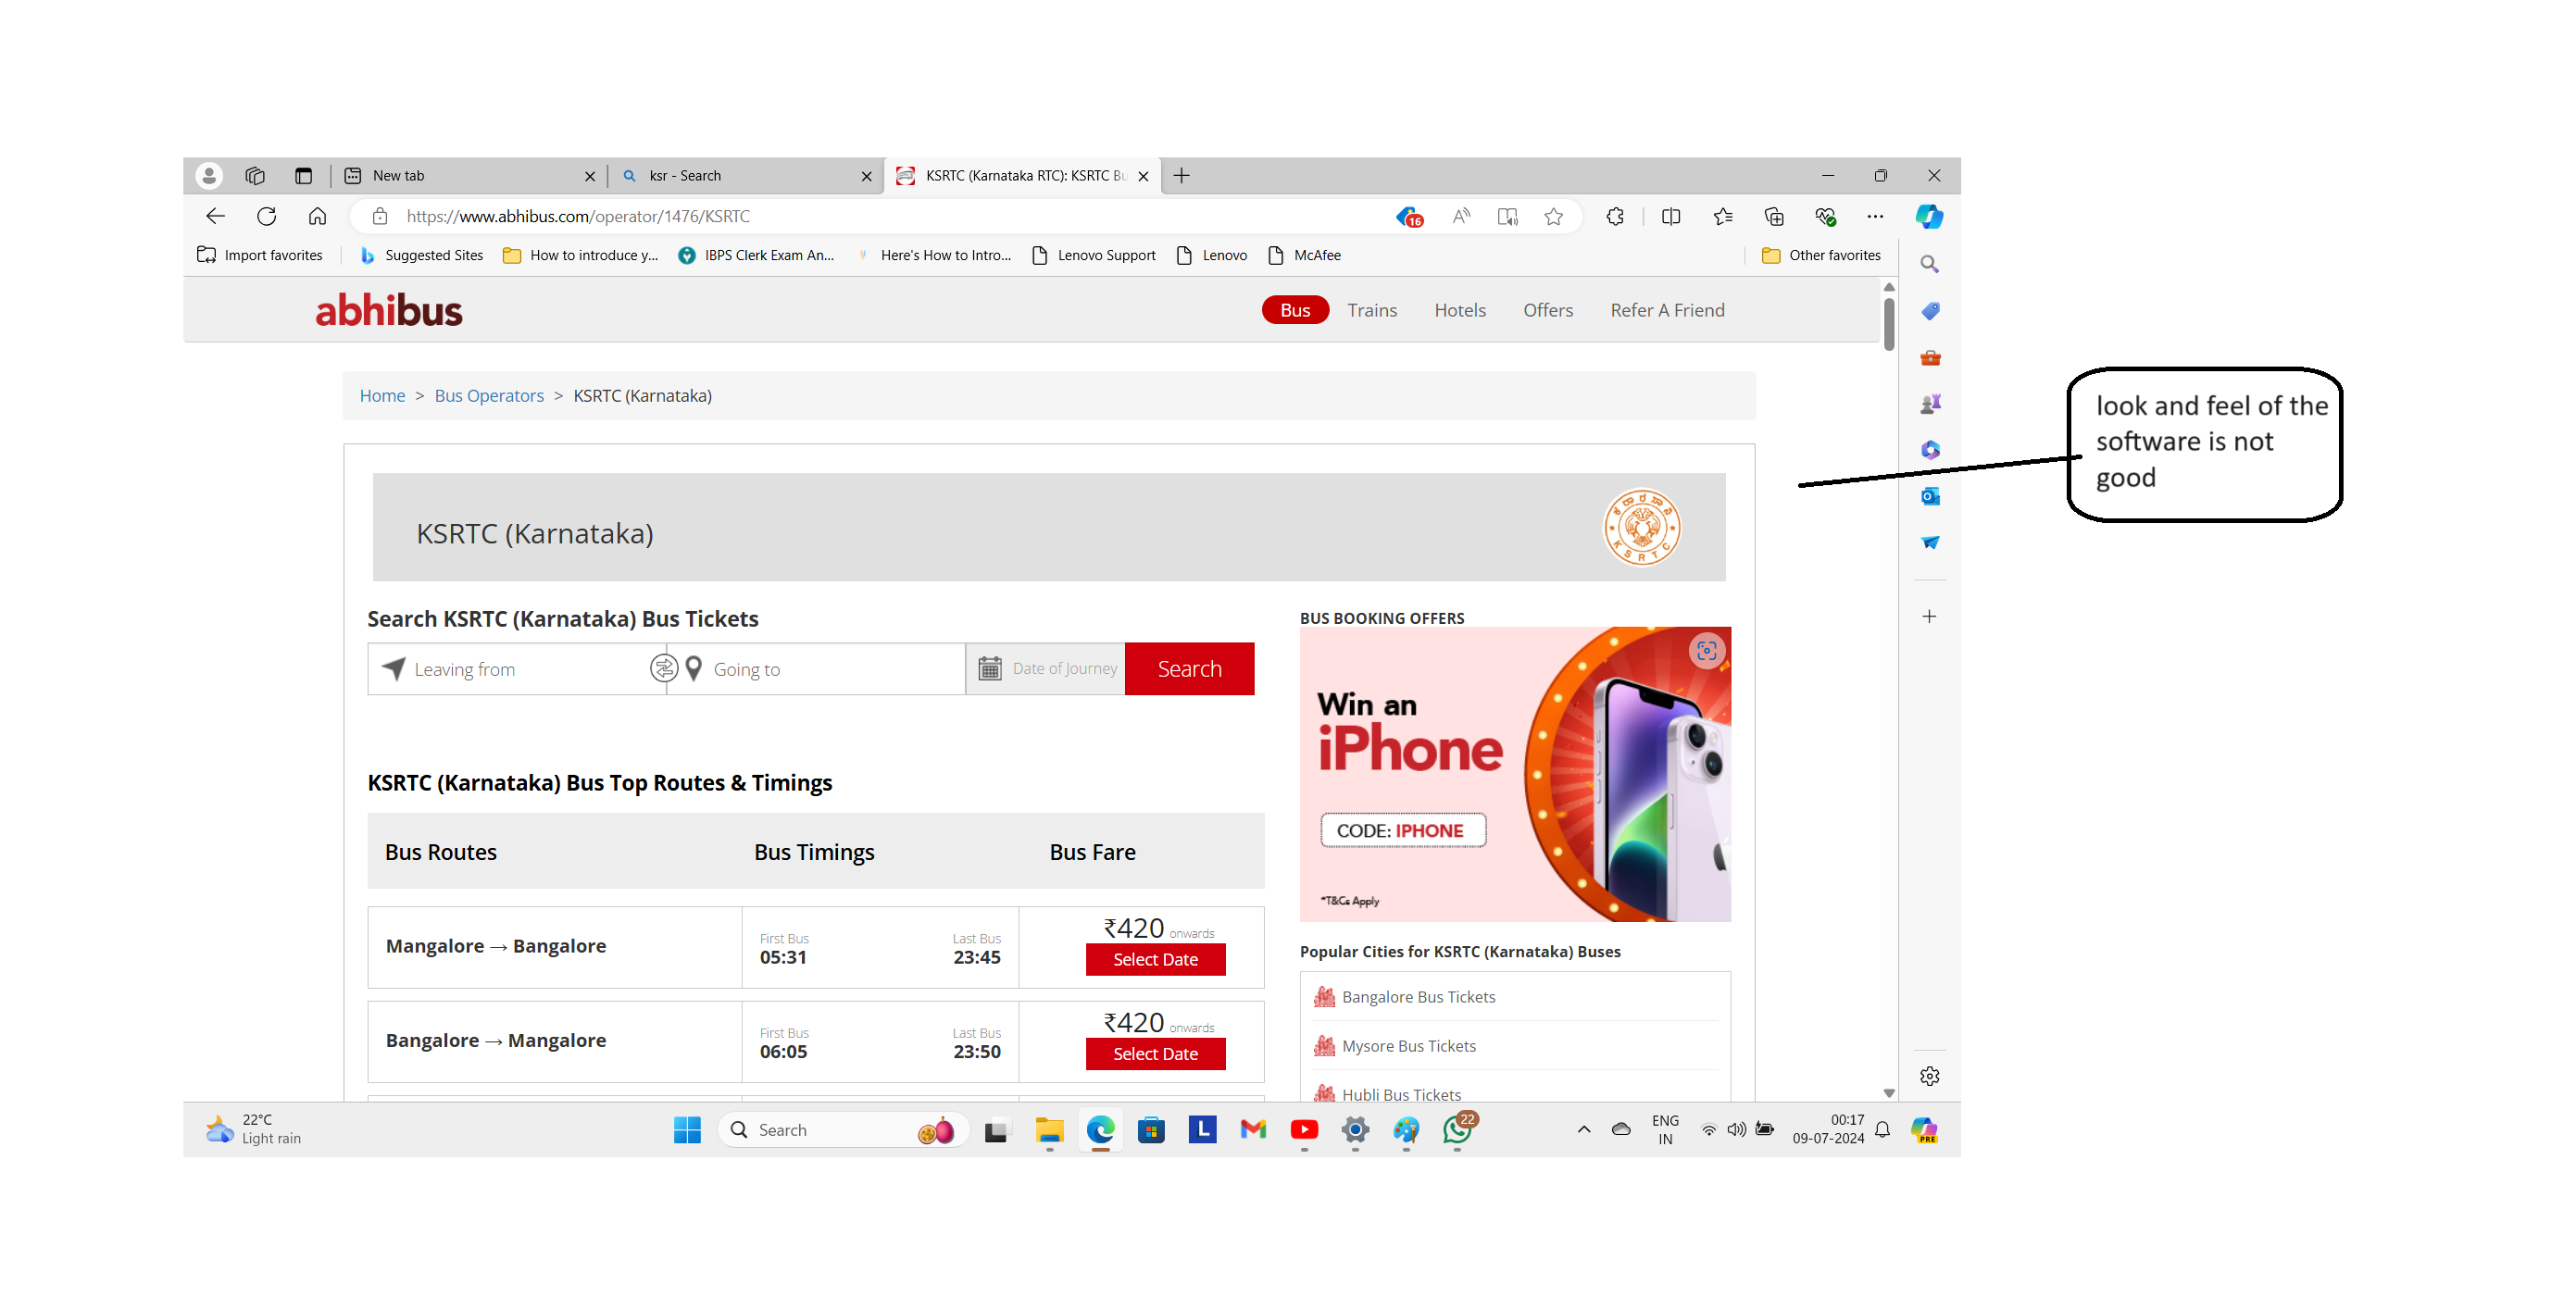Open sidebar settings gear
This screenshot has height=1309, width=2576.
(1929, 1076)
